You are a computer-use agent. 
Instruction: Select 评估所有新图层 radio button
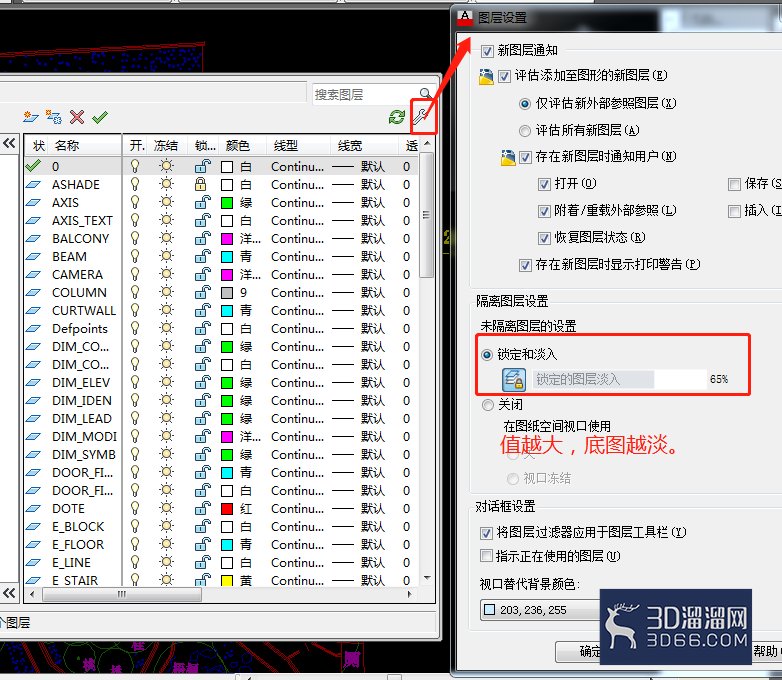(x=524, y=131)
